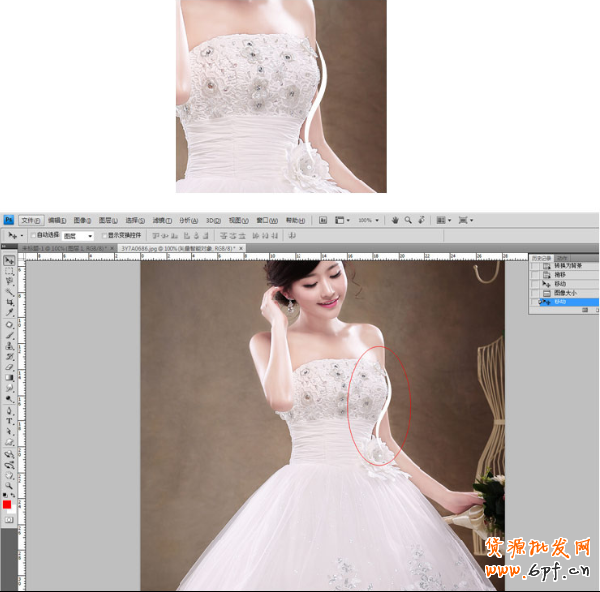Select the 转换为智能对象 history state
This screenshot has height=592, width=600.
pos(567,266)
